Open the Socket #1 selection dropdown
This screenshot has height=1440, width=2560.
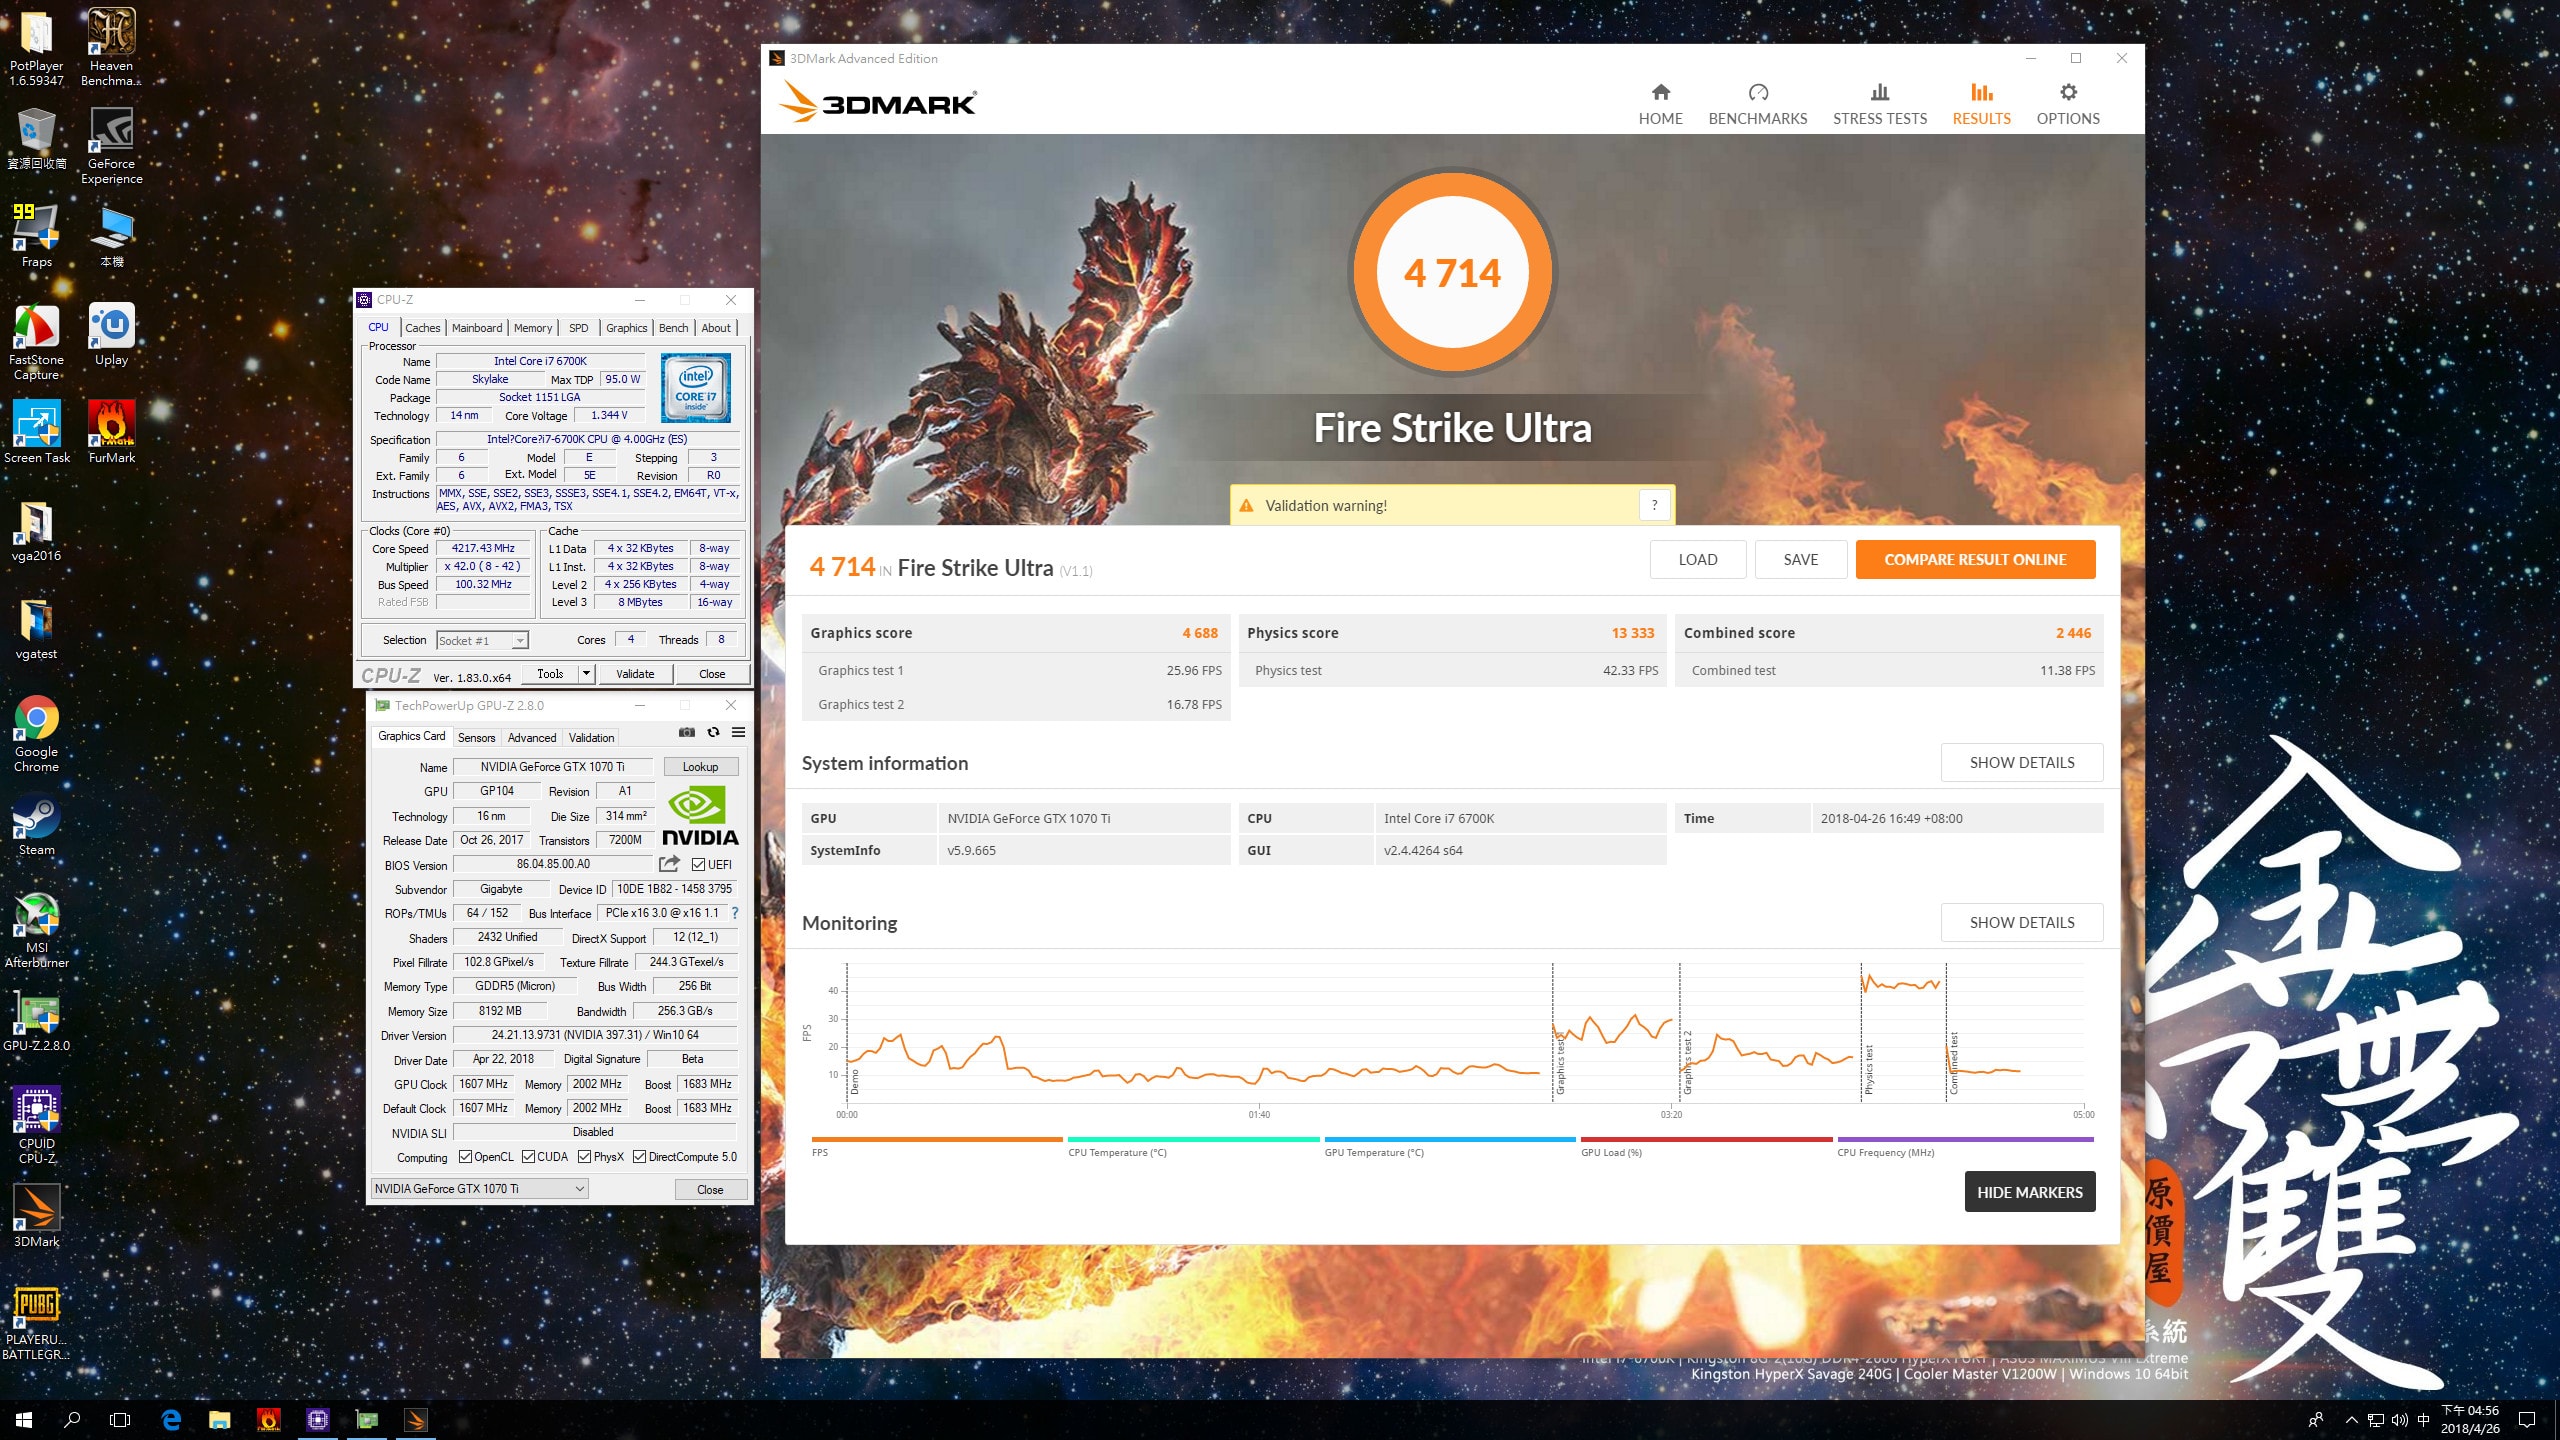pos(482,640)
